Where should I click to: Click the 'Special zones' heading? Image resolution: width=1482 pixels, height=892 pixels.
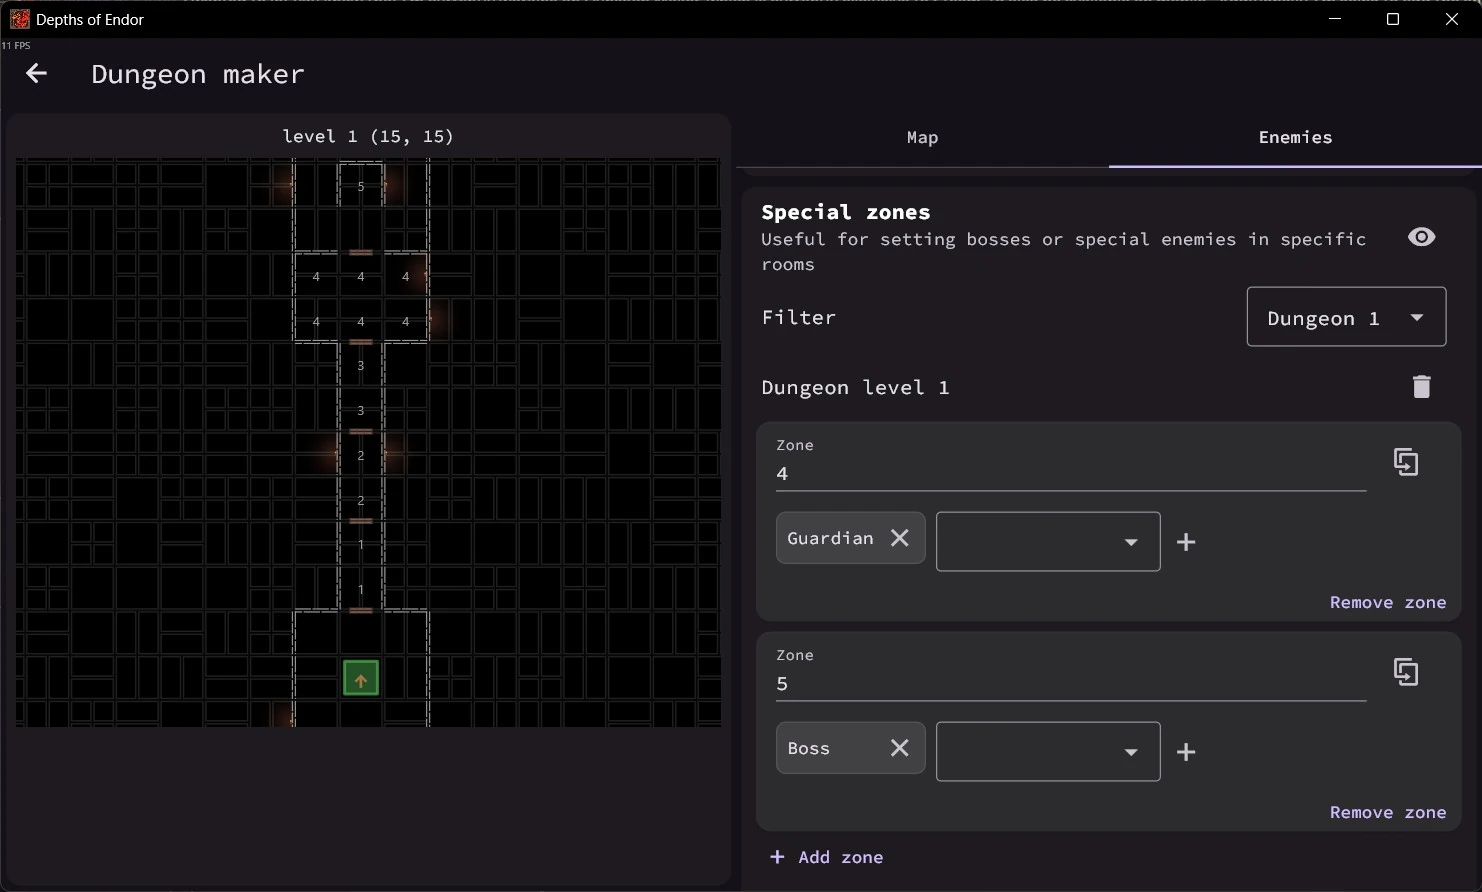[x=846, y=212]
